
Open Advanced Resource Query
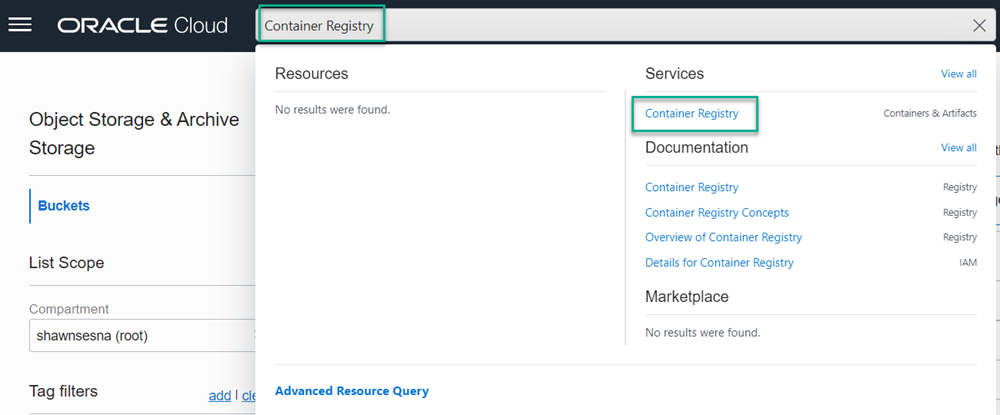(x=351, y=391)
